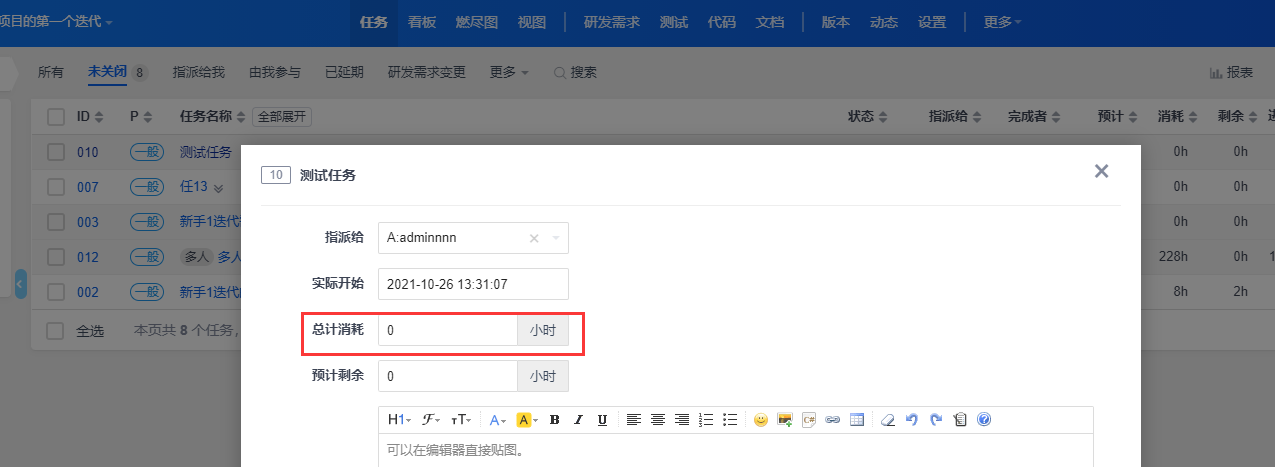Align text left in editor
The height and width of the screenshot is (467, 1275).
(x=634, y=420)
